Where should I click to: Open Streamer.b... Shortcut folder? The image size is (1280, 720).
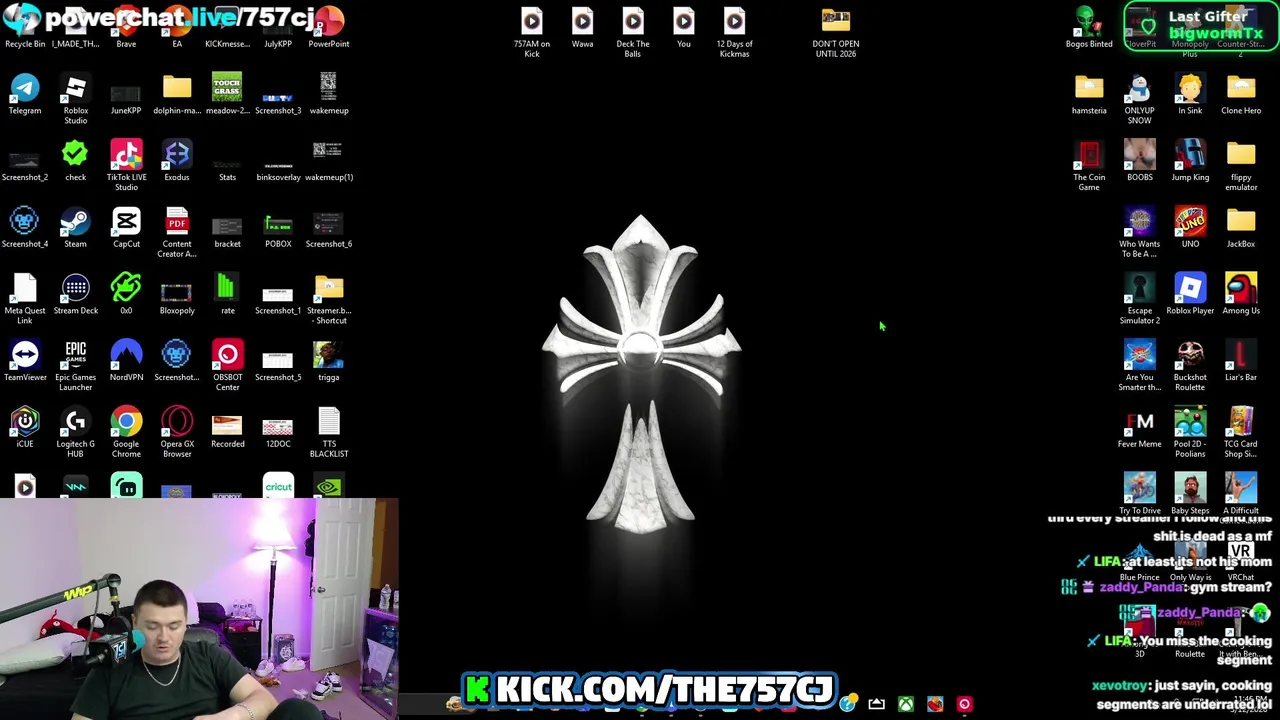(329, 299)
